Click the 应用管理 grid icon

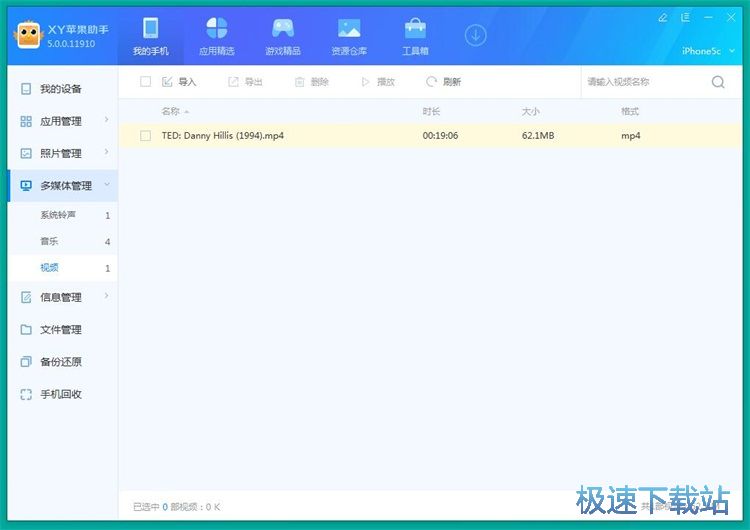(26, 121)
